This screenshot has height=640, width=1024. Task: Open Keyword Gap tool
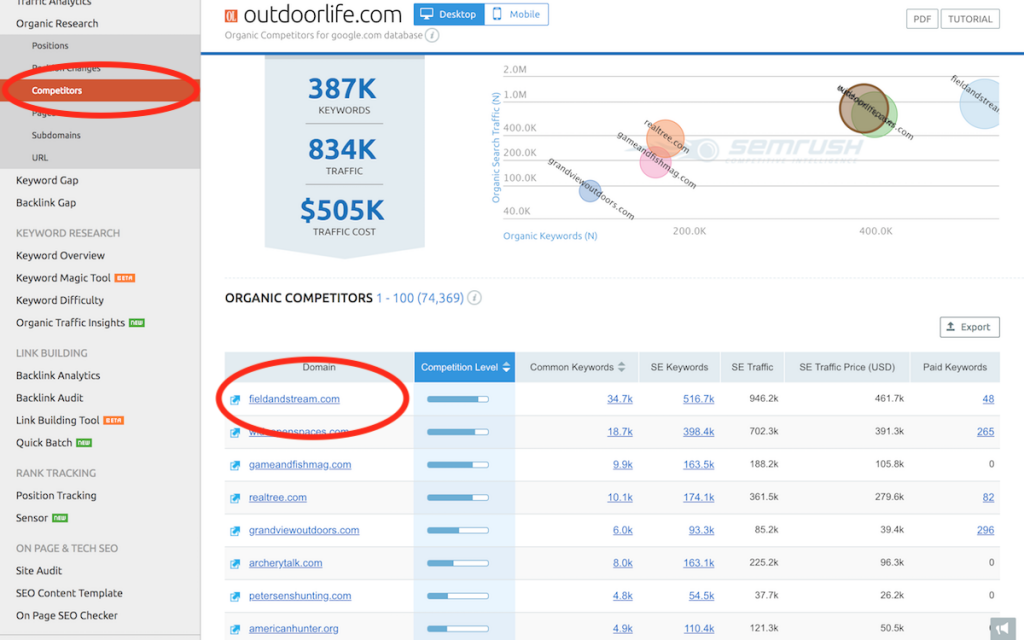pos(47,180)
